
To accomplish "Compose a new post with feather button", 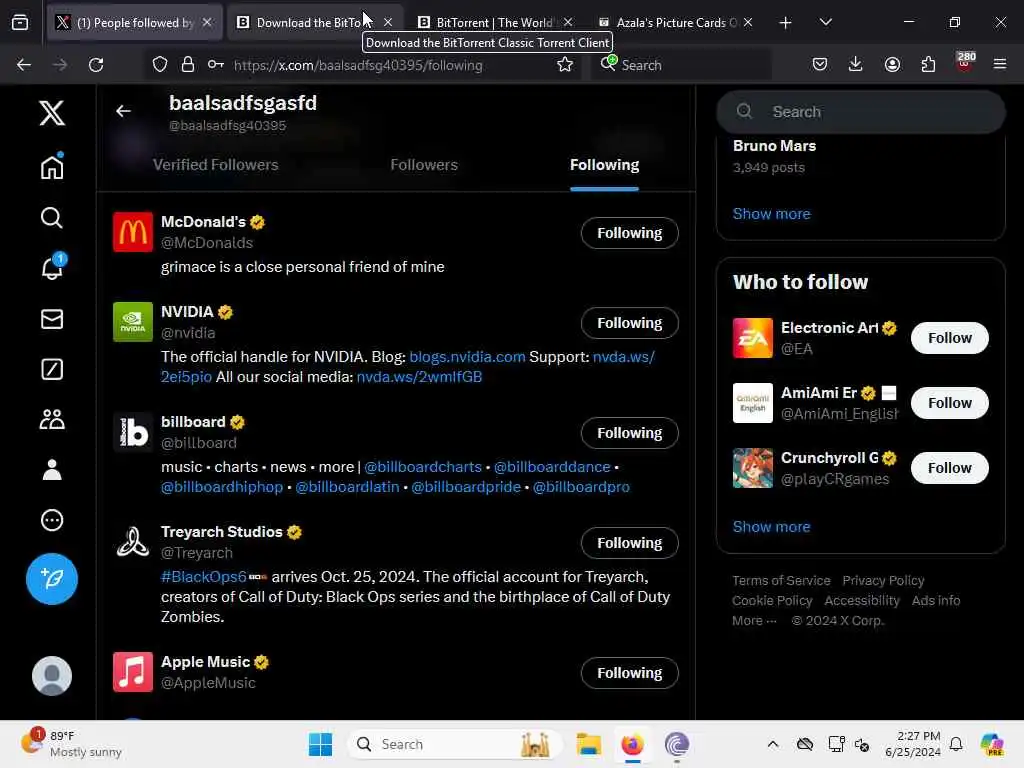I will (x=52, y=579).
